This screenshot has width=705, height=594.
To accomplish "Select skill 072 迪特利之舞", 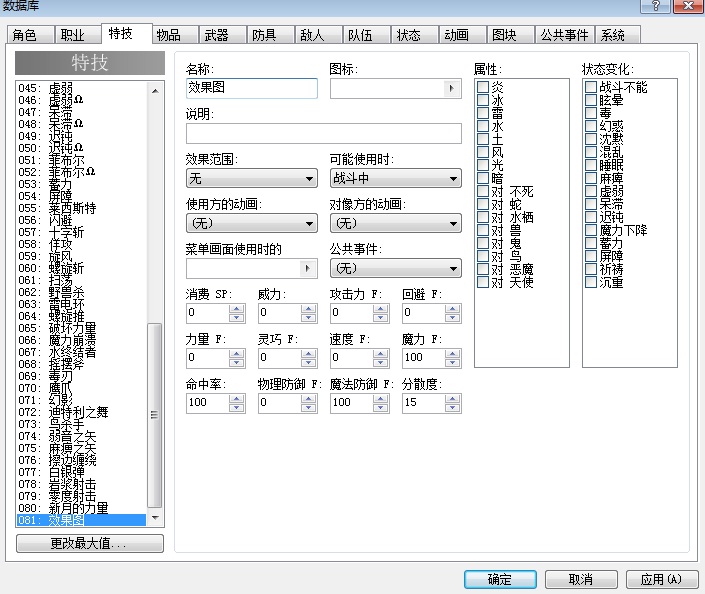I will [81, 412].
